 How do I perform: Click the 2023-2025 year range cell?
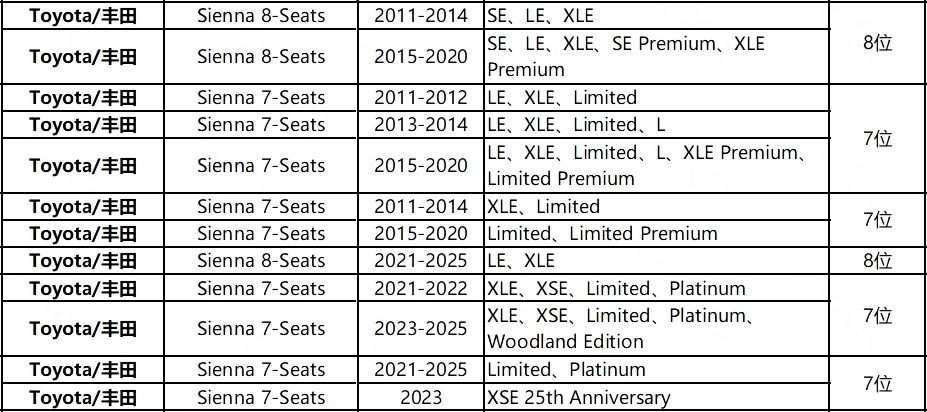tap(421, 329)
